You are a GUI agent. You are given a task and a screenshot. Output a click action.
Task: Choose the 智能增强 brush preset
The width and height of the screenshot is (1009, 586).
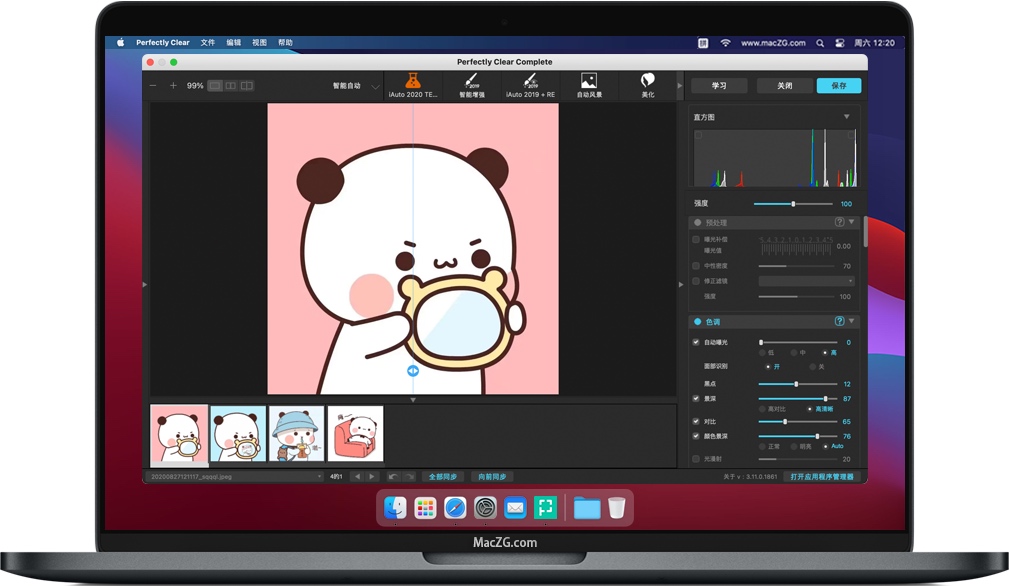tap(471, 81)
